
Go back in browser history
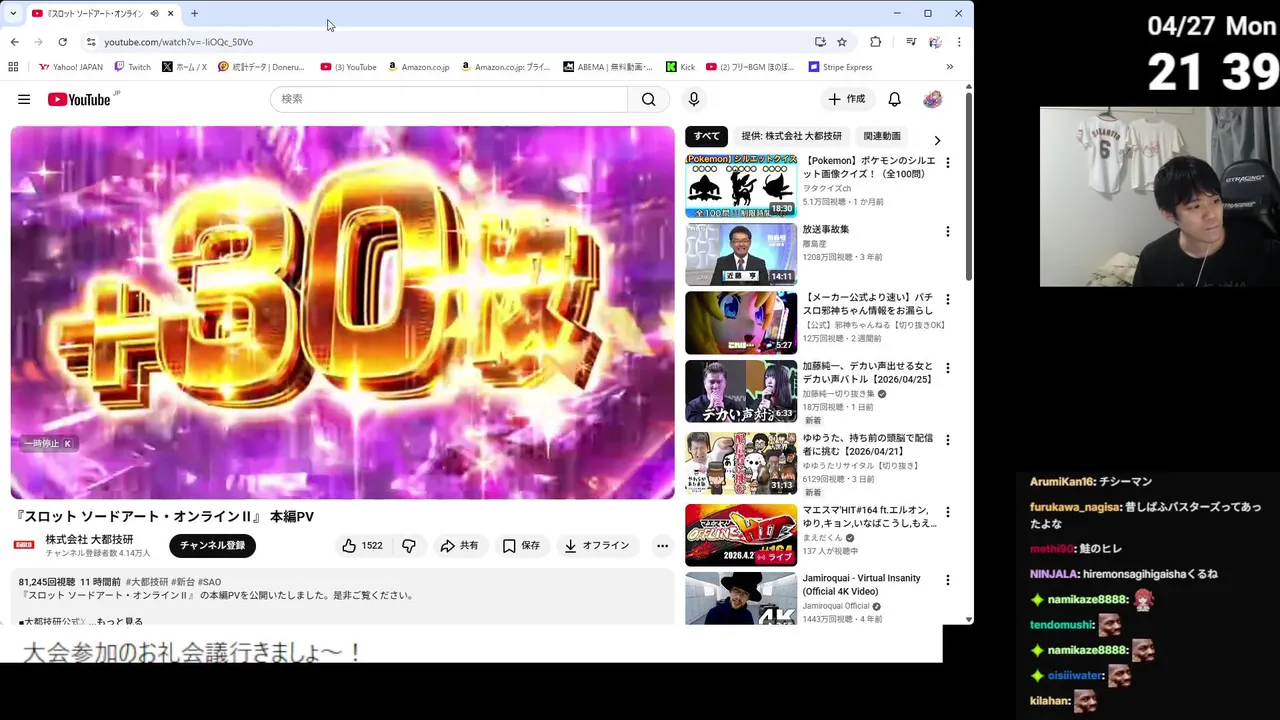pos(14,42)
